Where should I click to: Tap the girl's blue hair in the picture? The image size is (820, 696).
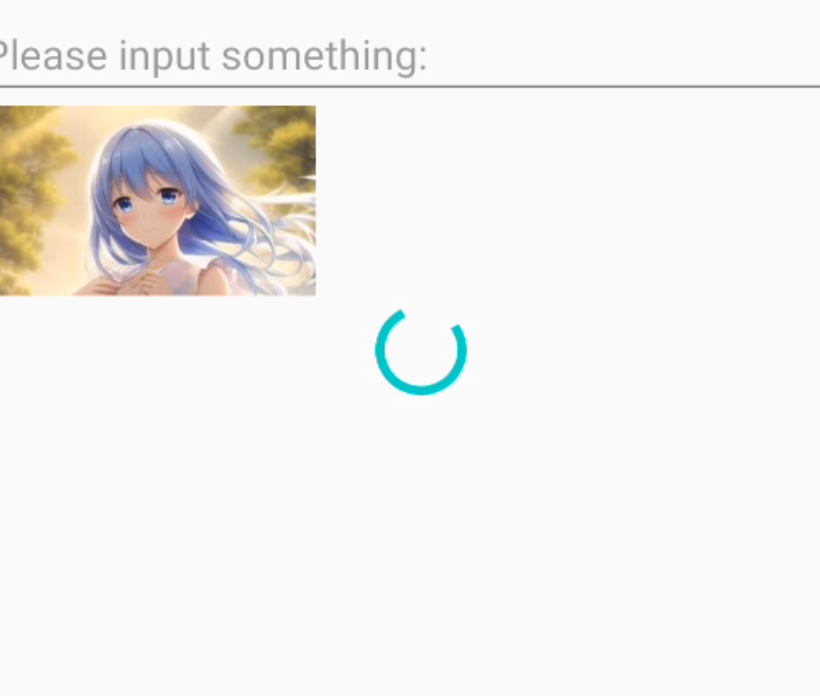coord(141,152)
